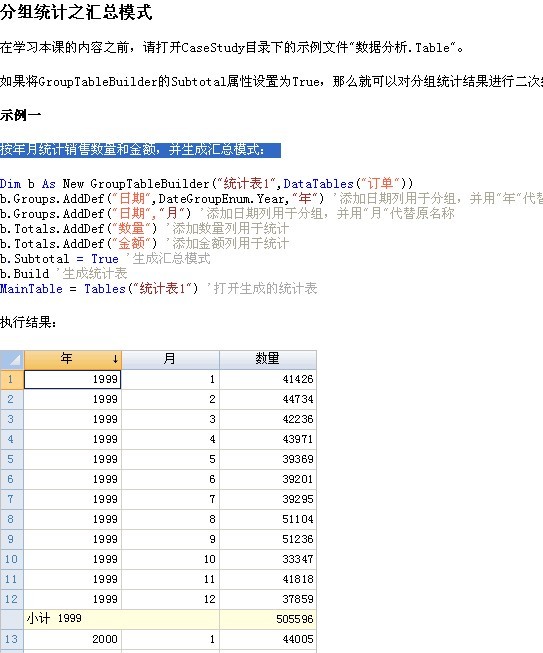The height and width of the screenshot is (653, 543).
Task: Click the title 分组统计之汇总模式
Action: [x=76, y=12]
